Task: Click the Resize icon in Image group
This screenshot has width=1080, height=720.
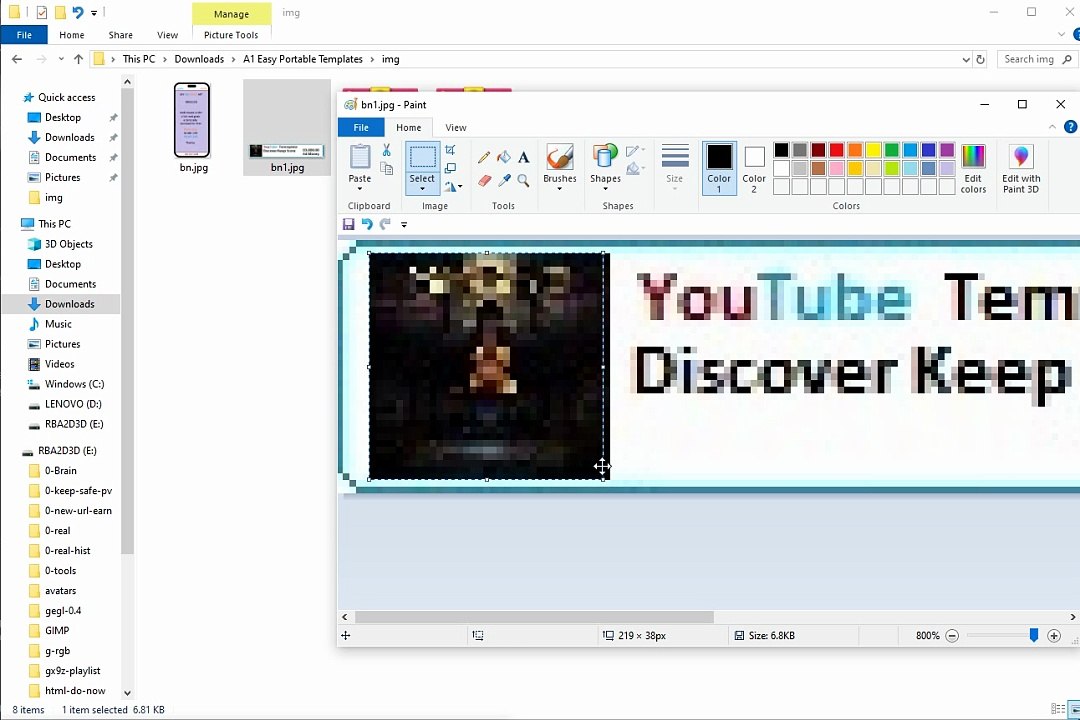Action: pos(450,167)
